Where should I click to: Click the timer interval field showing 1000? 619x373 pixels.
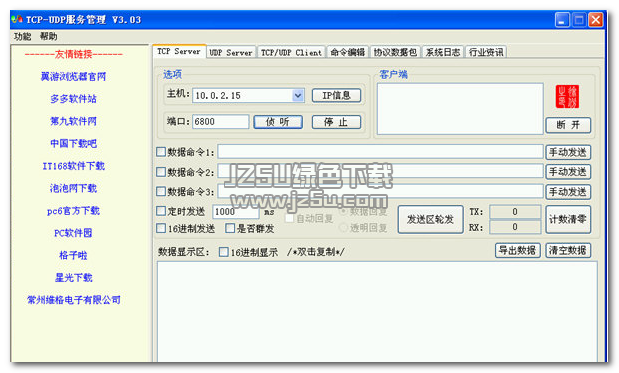pyautogui.click(x=236, y=212)
